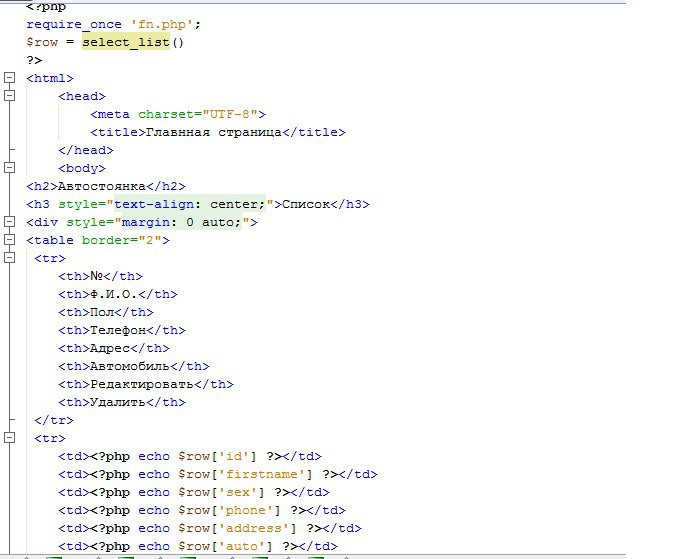Collapse the <html> block fold marker

9,78
